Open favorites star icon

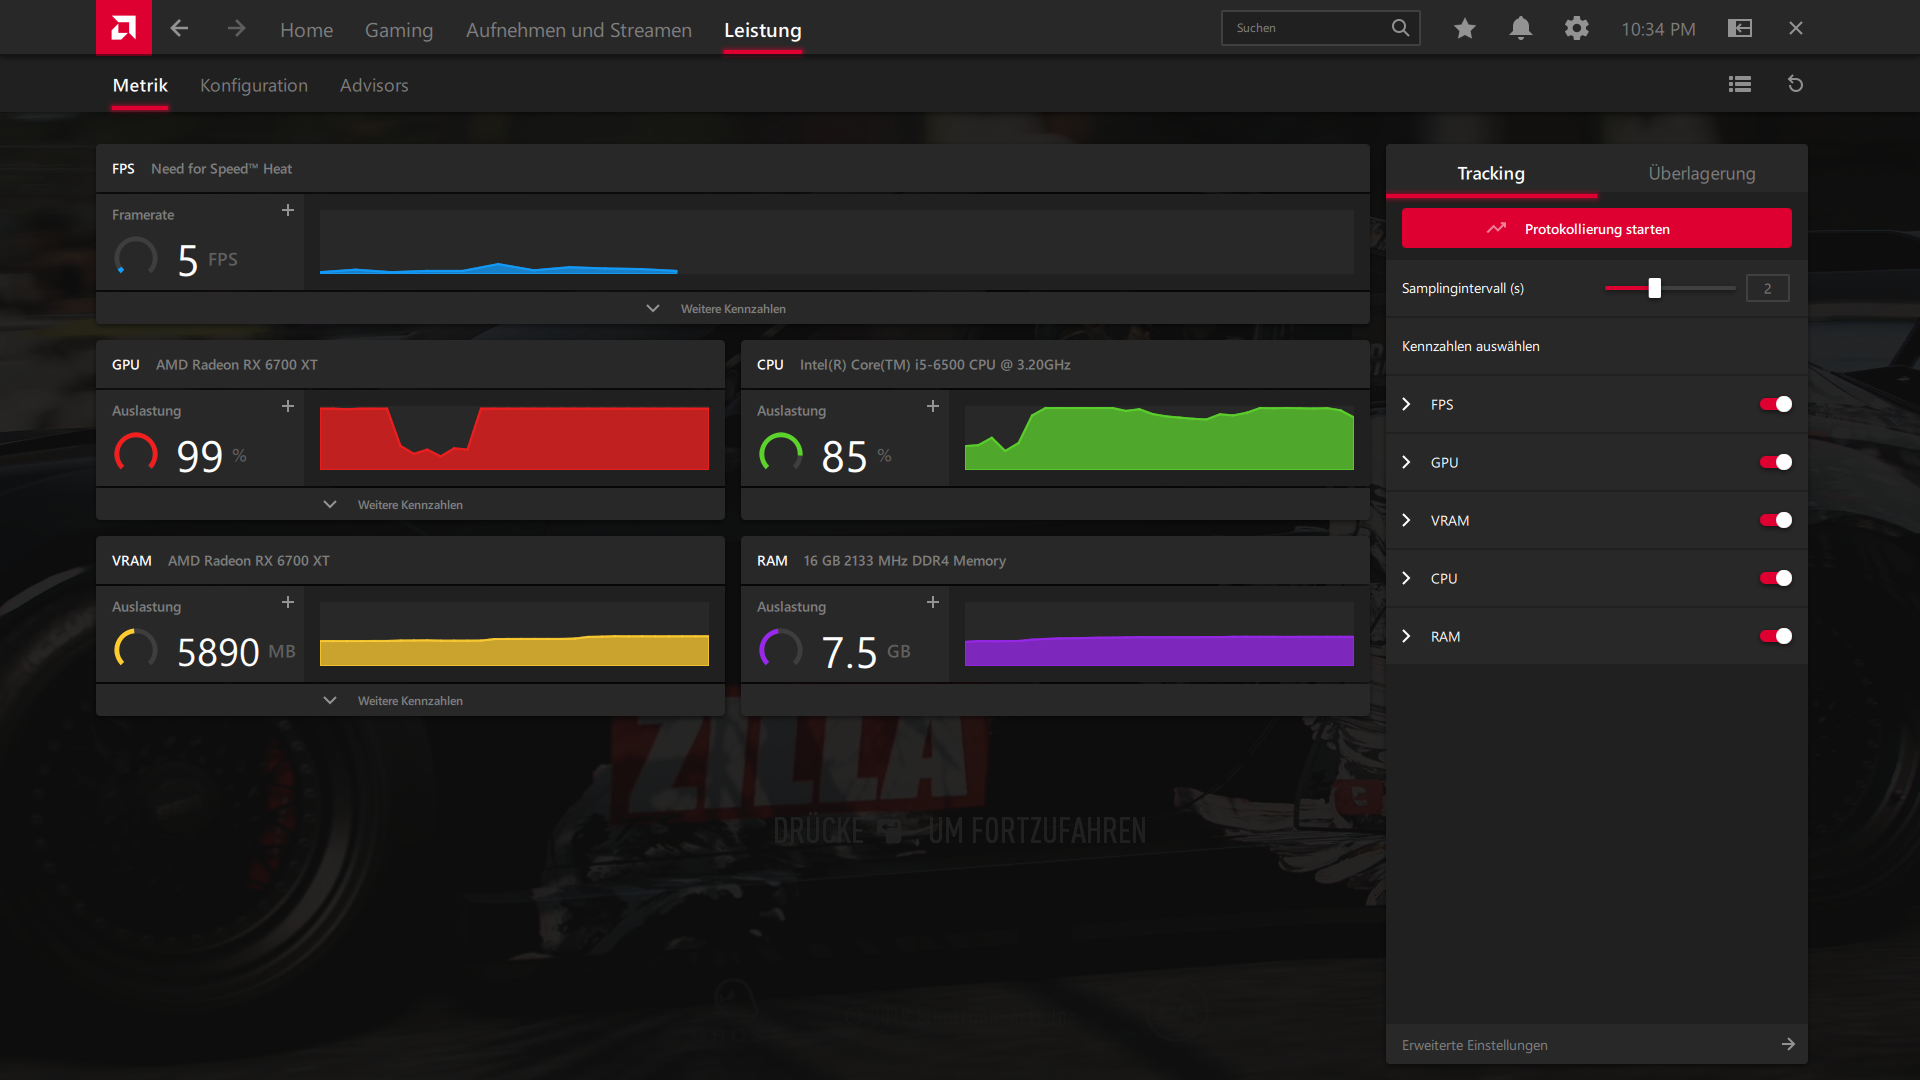point(1464,28)
